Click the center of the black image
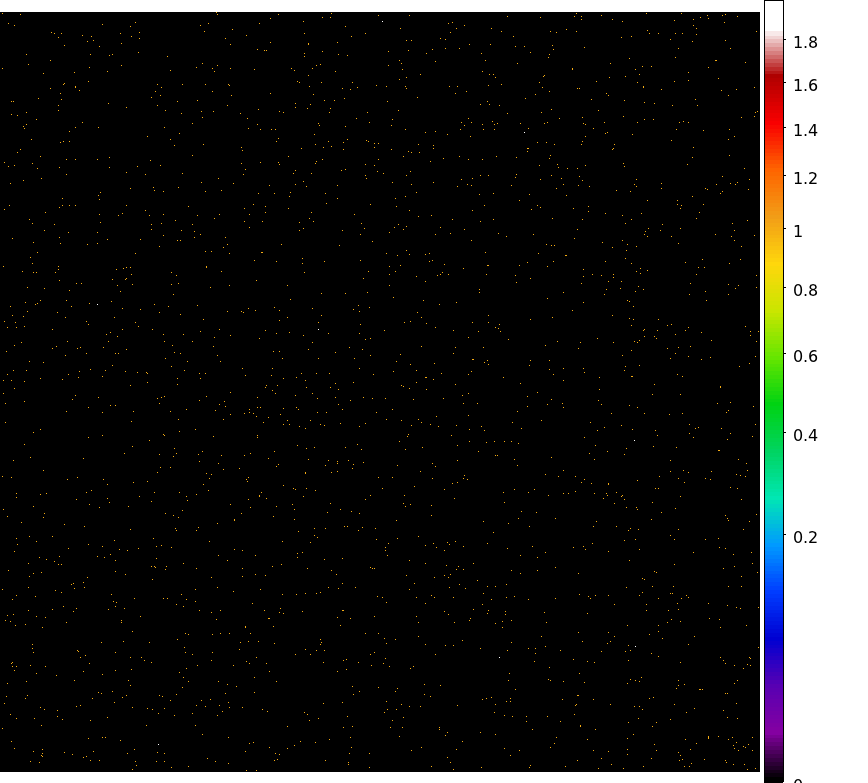The height and width of the screenshot is (783, 868). point(380,392)
